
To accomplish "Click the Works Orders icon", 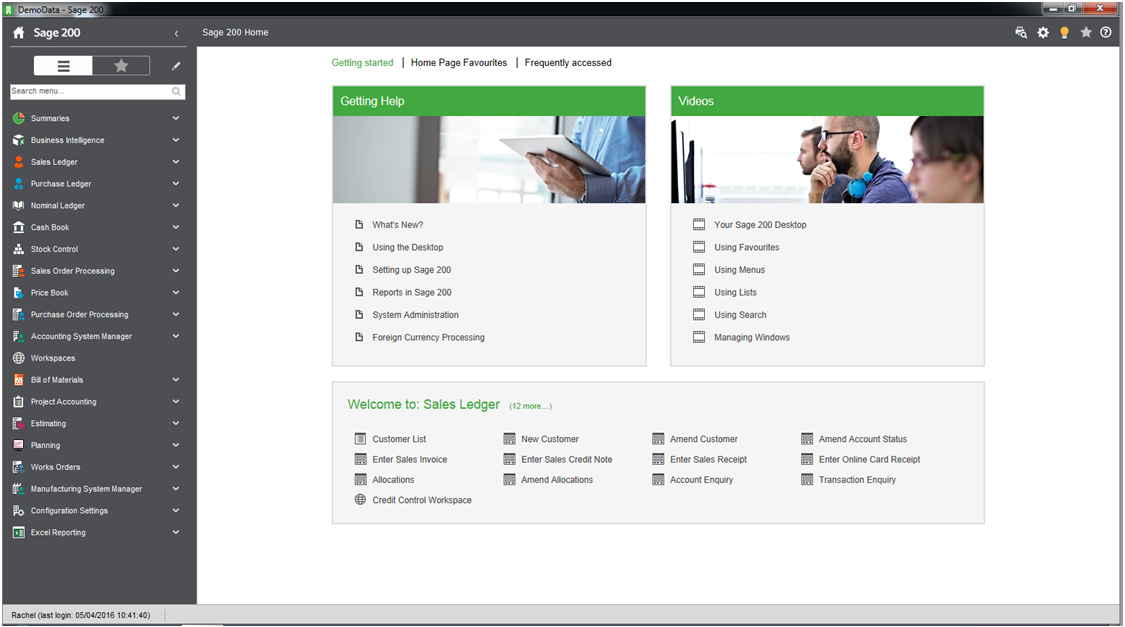I will [19, 467].
